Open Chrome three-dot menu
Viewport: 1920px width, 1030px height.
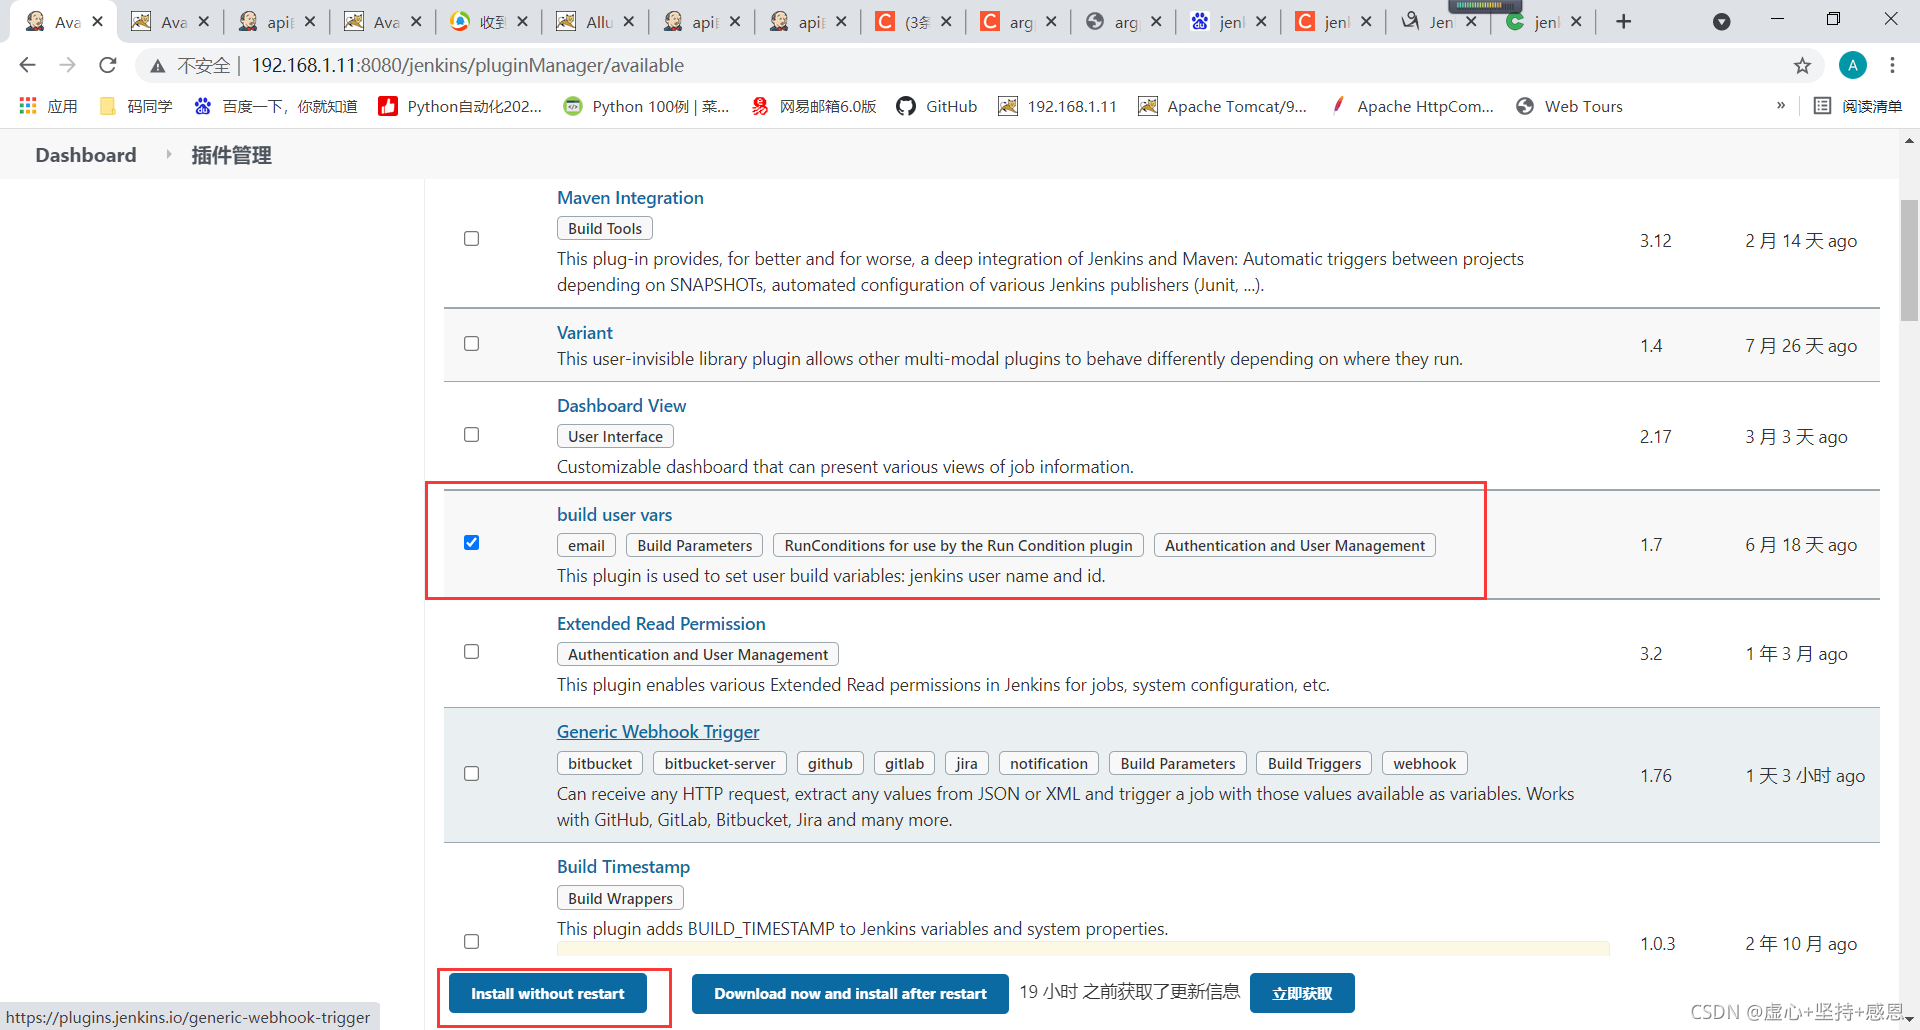pos(1892,65)
